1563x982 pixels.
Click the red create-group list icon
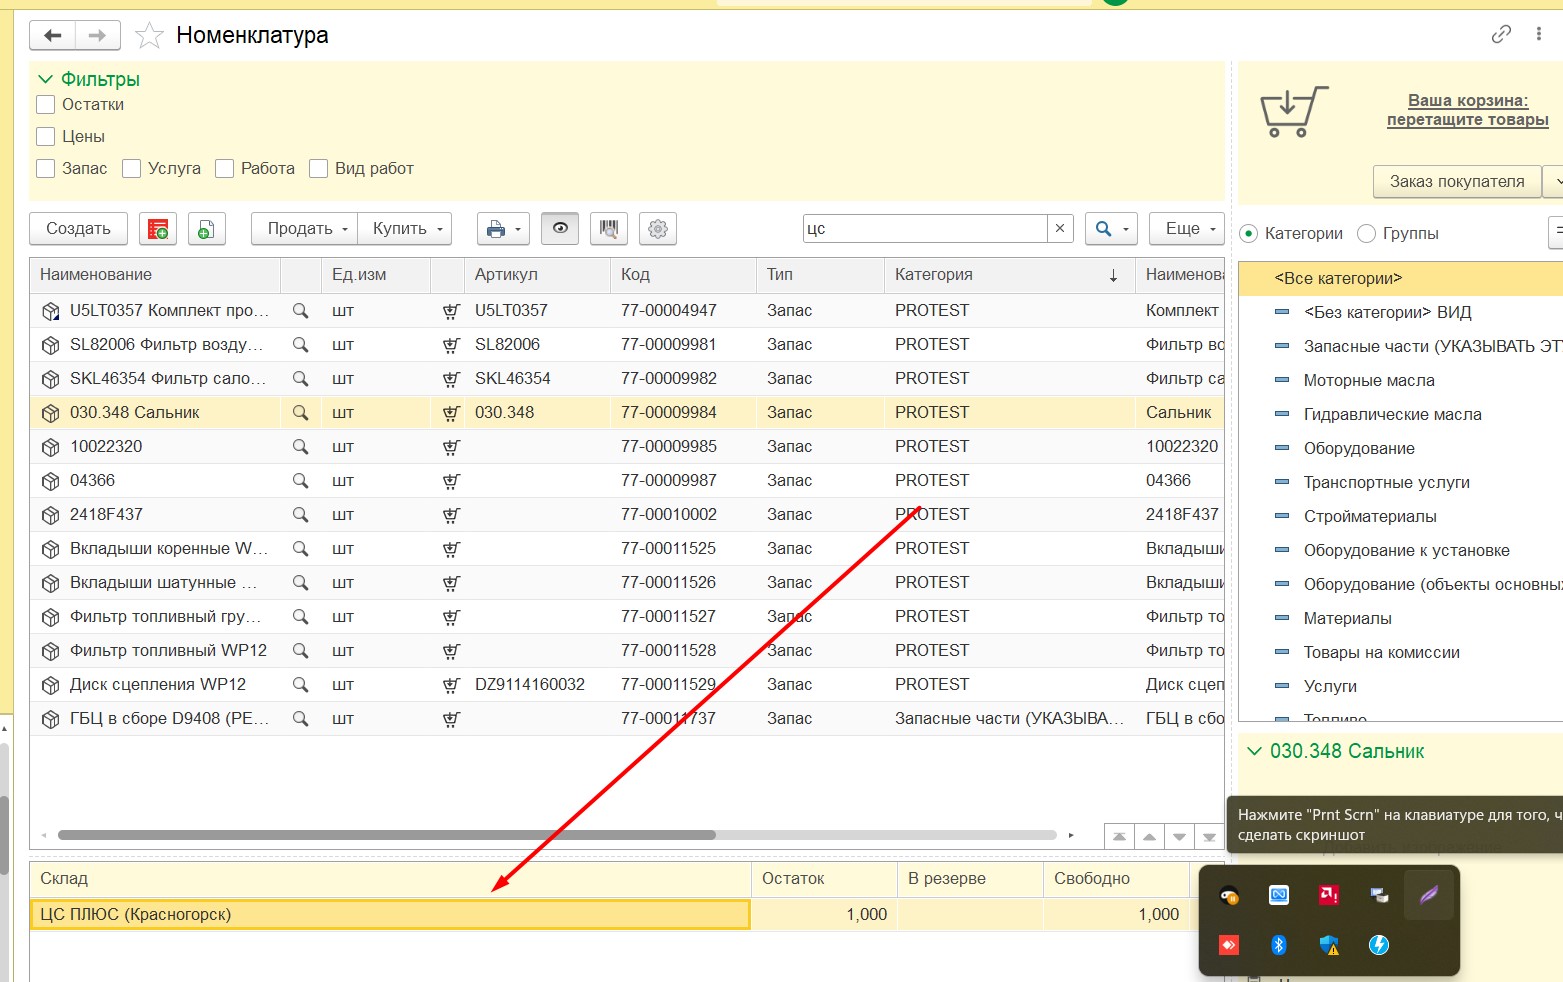pyautogui.click(x=158, y=229)
